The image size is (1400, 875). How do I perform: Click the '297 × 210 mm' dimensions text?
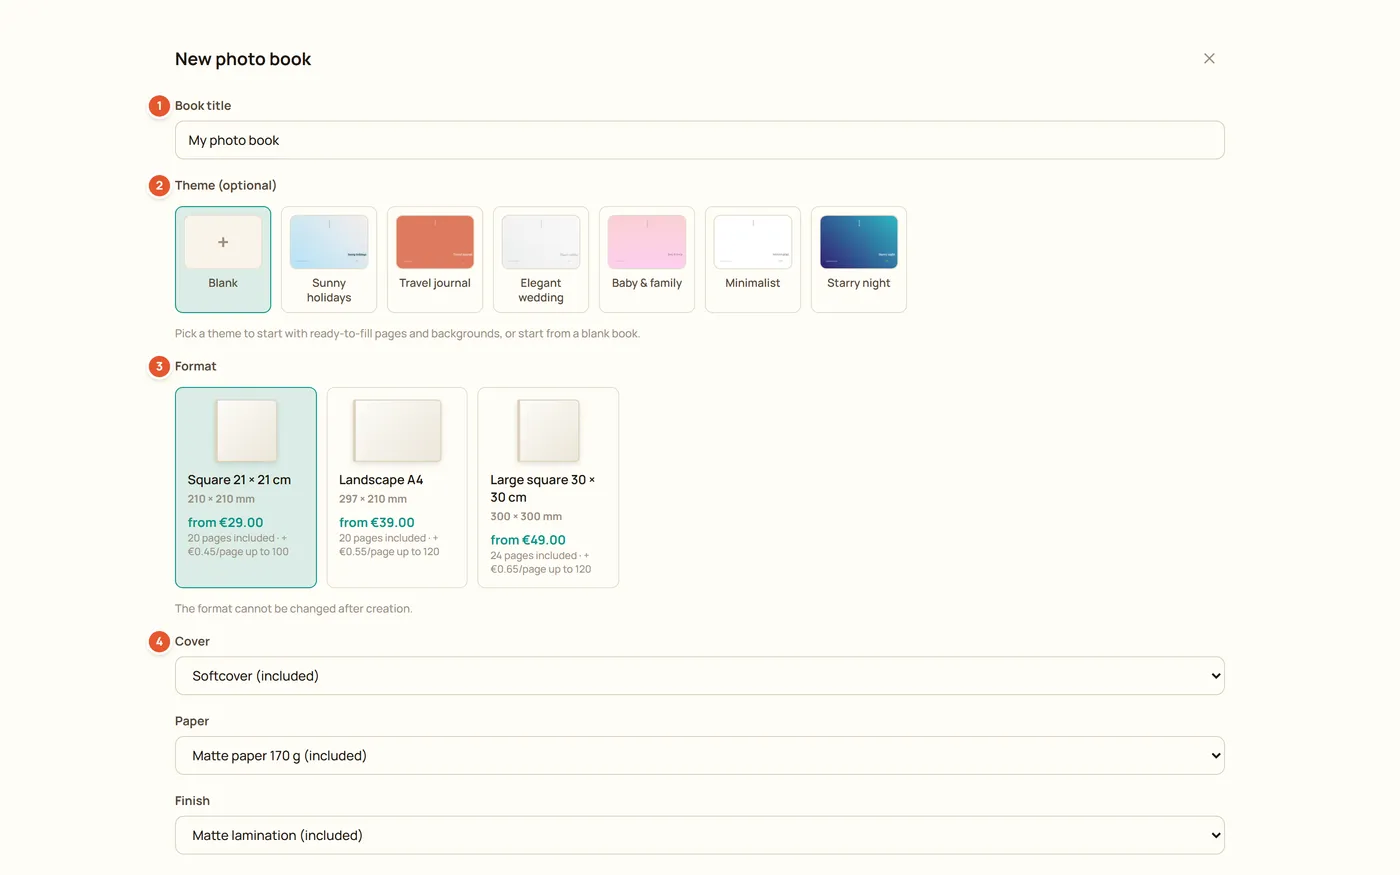point(373,499)
